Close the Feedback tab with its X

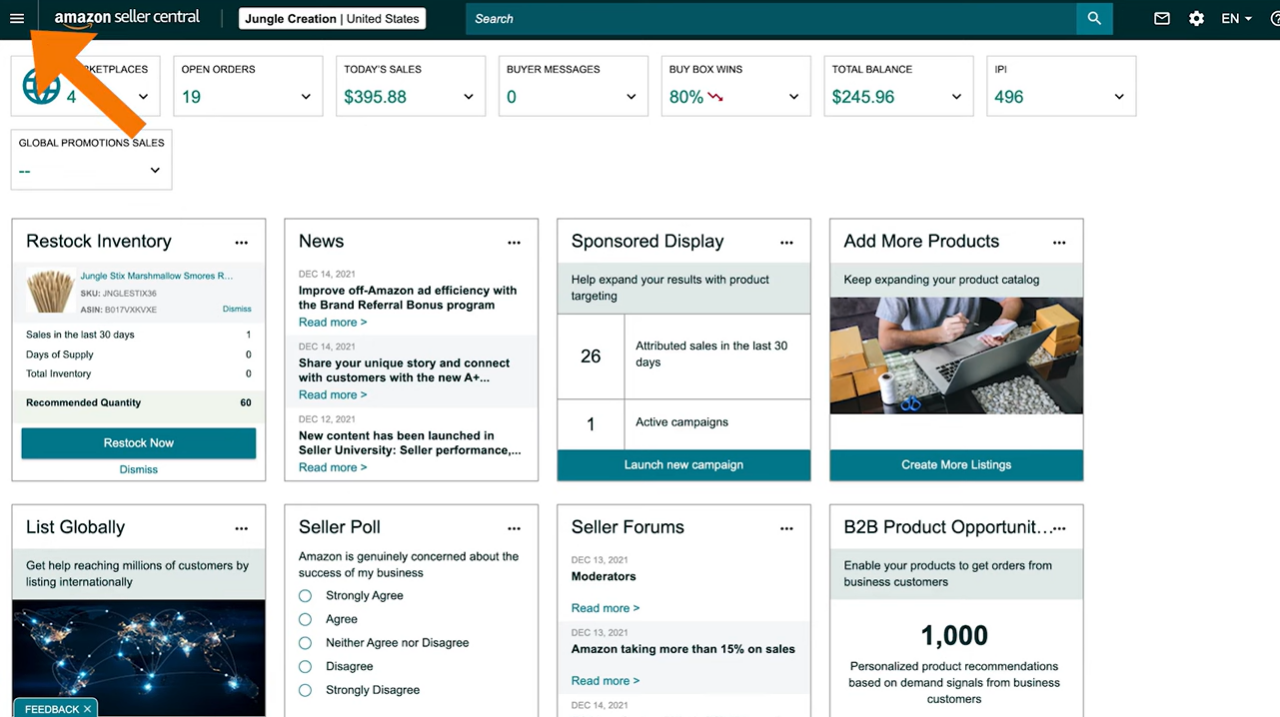[x=87, y=709]
